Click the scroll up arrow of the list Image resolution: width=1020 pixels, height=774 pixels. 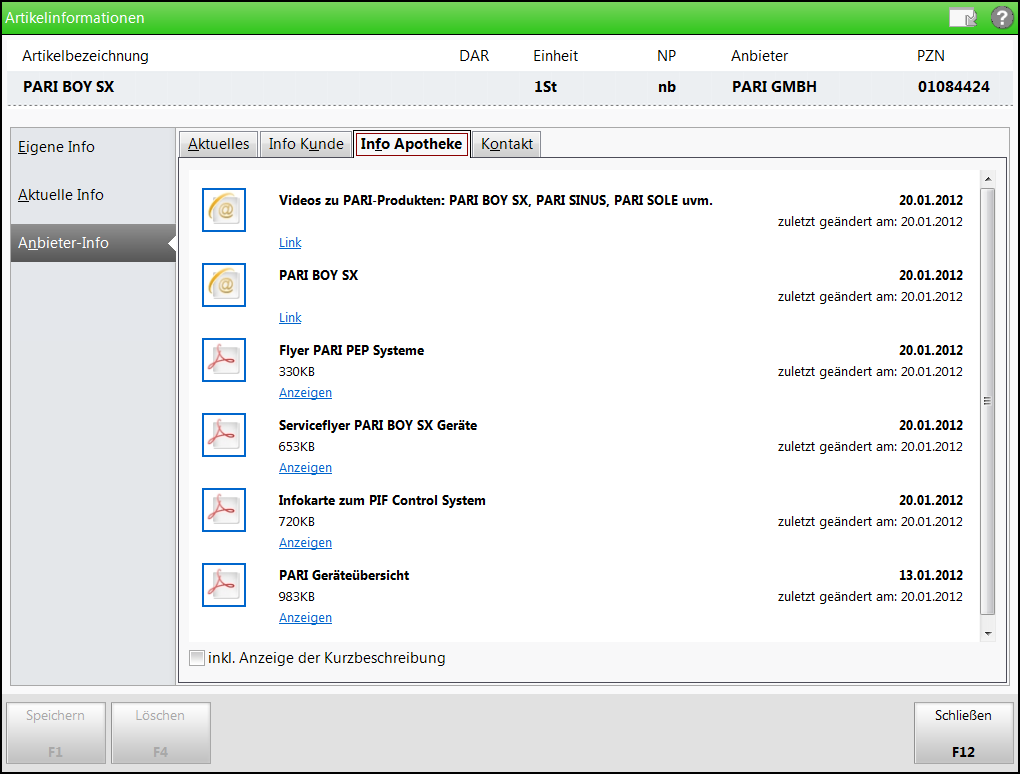pos(988,179)
